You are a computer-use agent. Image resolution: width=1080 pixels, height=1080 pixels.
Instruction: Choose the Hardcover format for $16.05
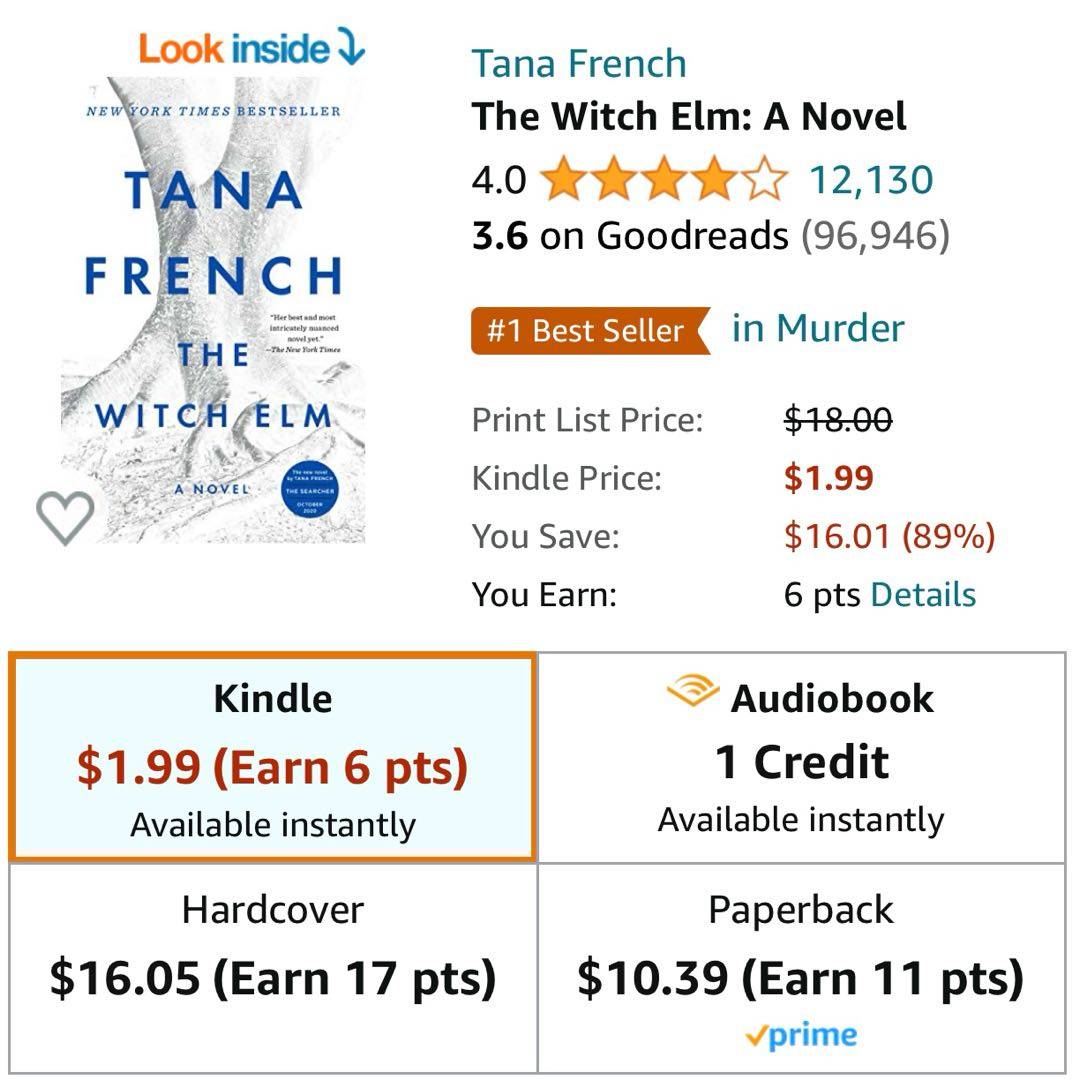273,968
